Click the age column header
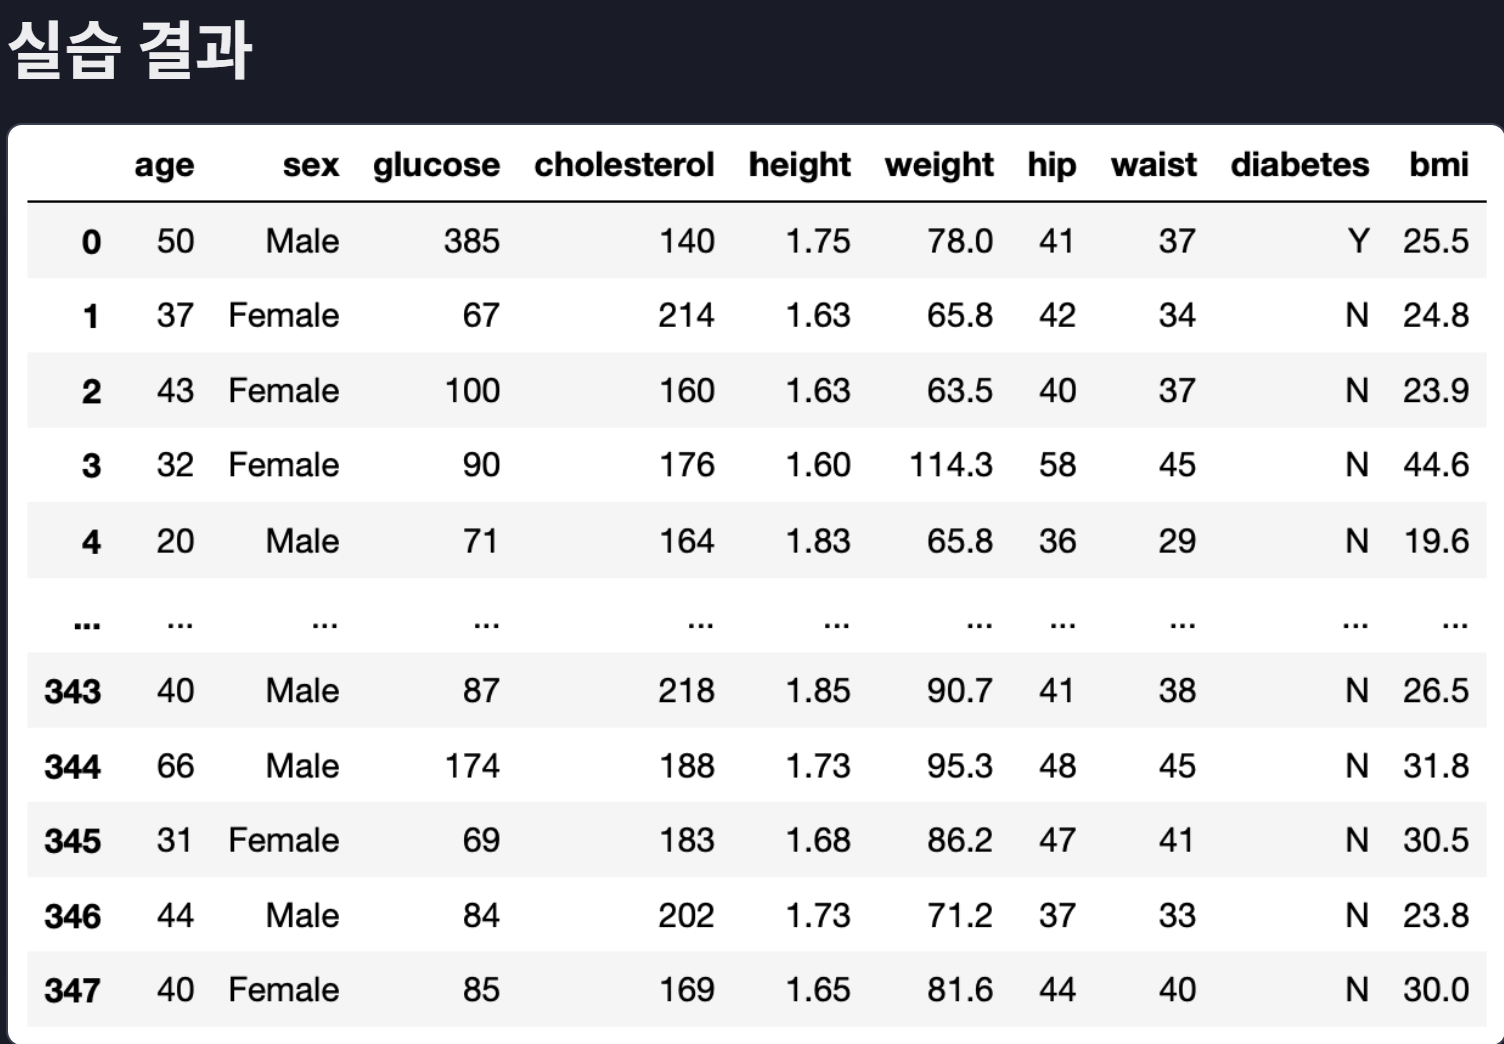1504x1044 pixels. (x=164, y=165)
